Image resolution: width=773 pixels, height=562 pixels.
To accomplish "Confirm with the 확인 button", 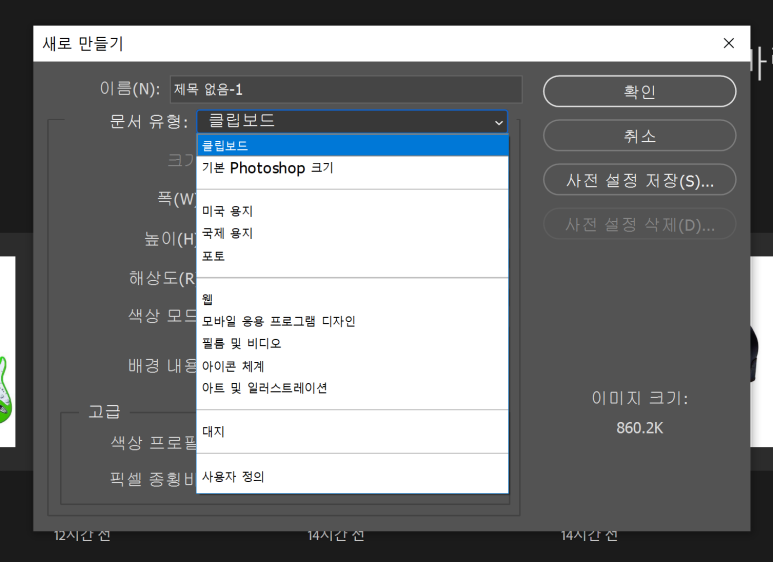I will click(639, 91).
